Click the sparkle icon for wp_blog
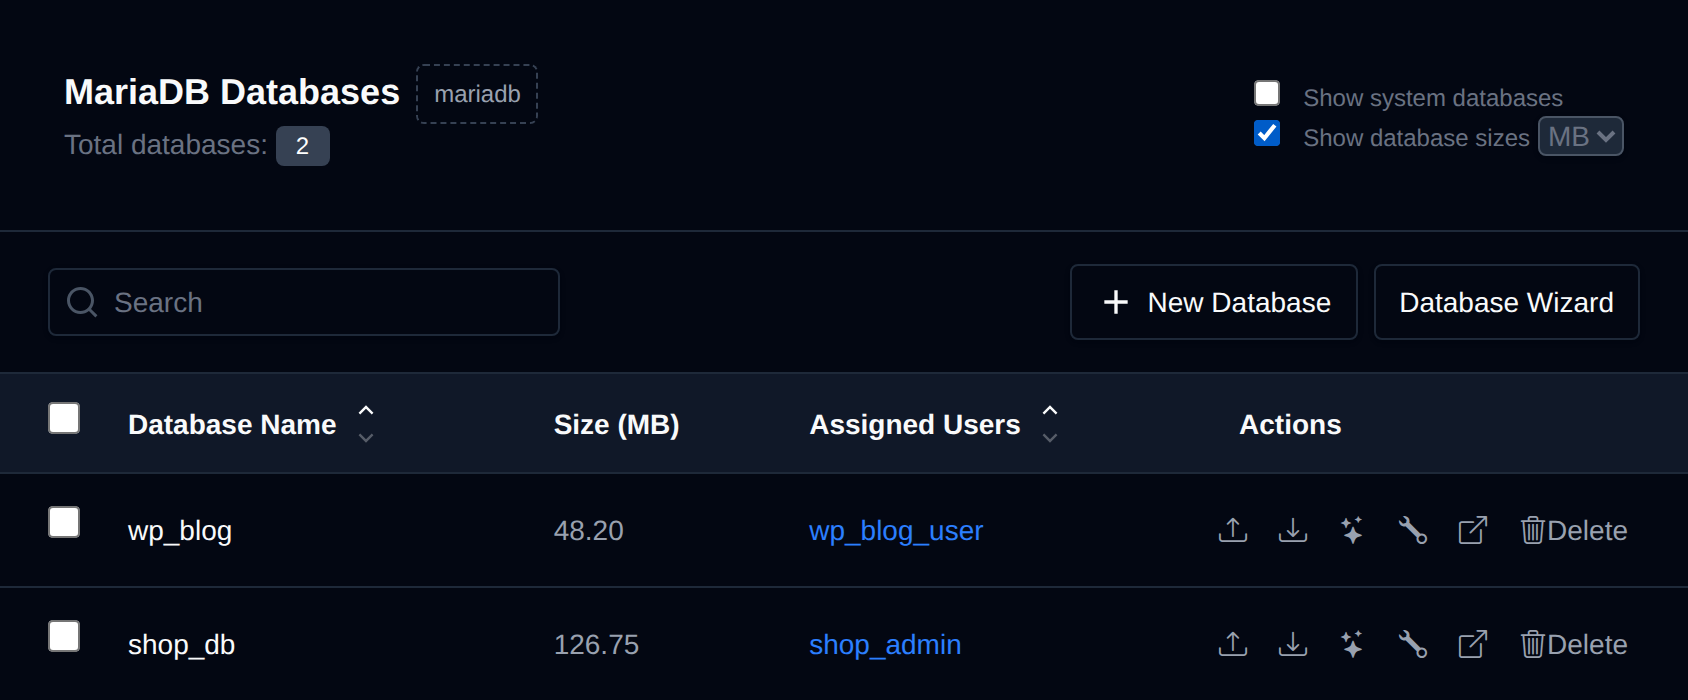The image size is (1688, 700). 1352,530
